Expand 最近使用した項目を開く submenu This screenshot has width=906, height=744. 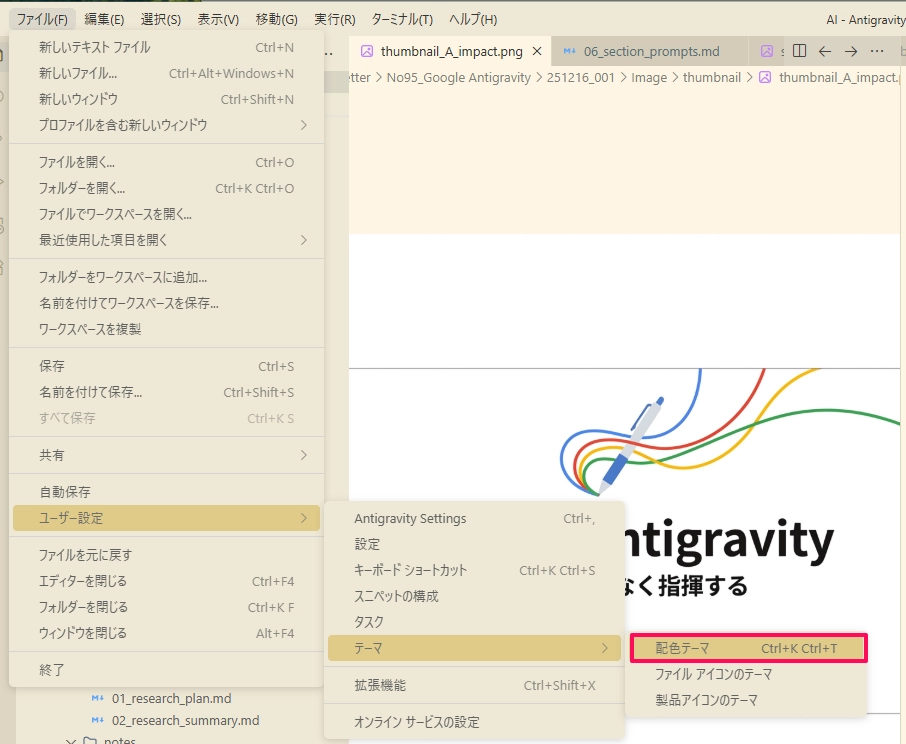[166, 240]
